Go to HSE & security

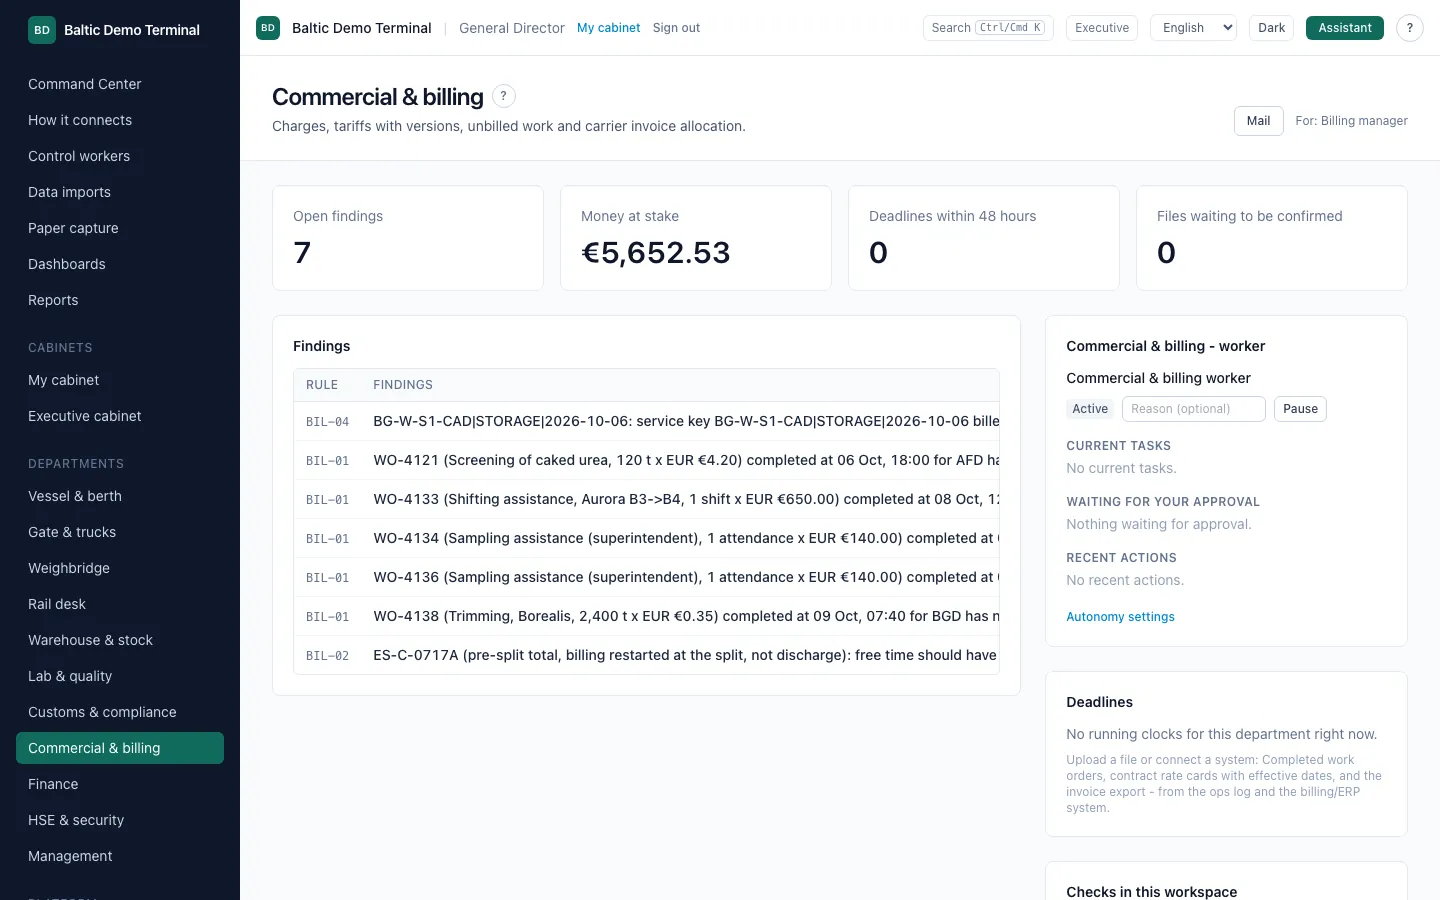(120, 820)
